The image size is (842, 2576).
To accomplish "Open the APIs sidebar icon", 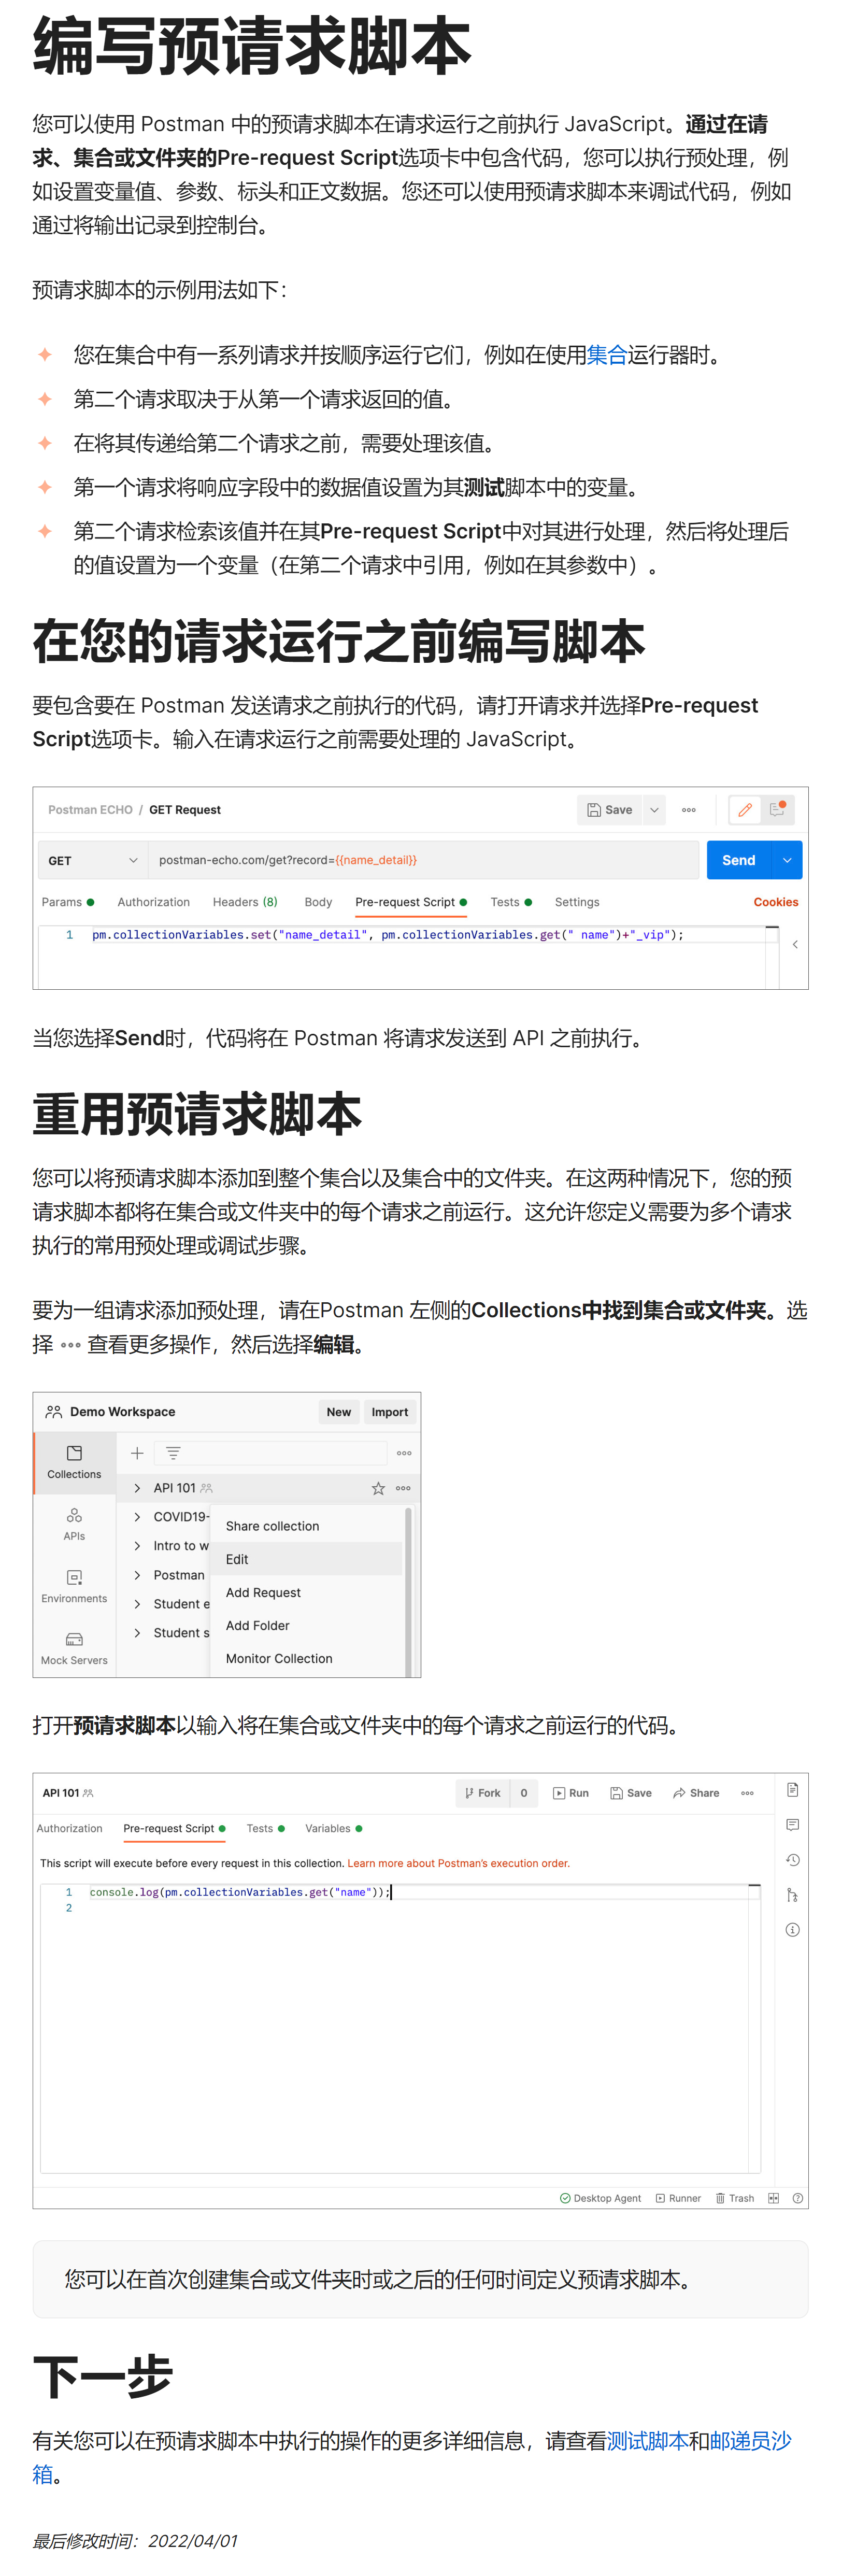I will [x=74, y=1524].
